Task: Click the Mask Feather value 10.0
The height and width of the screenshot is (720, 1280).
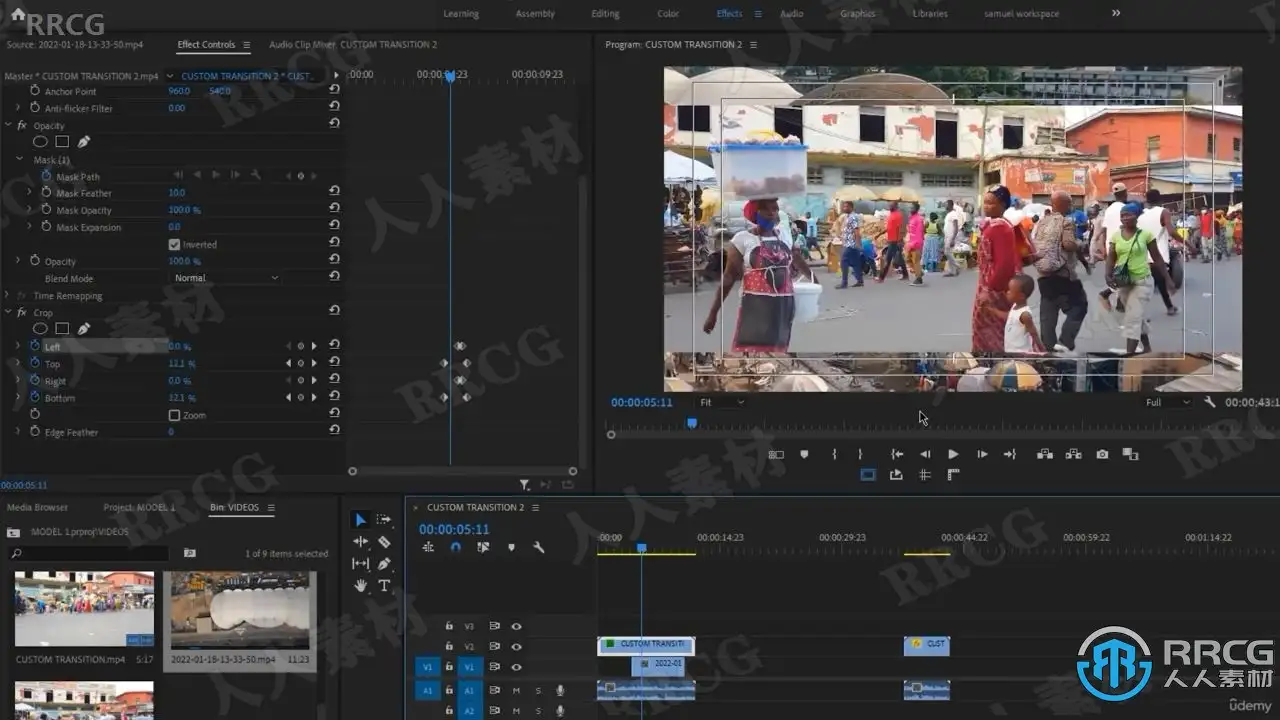Action: coord(177,193)
